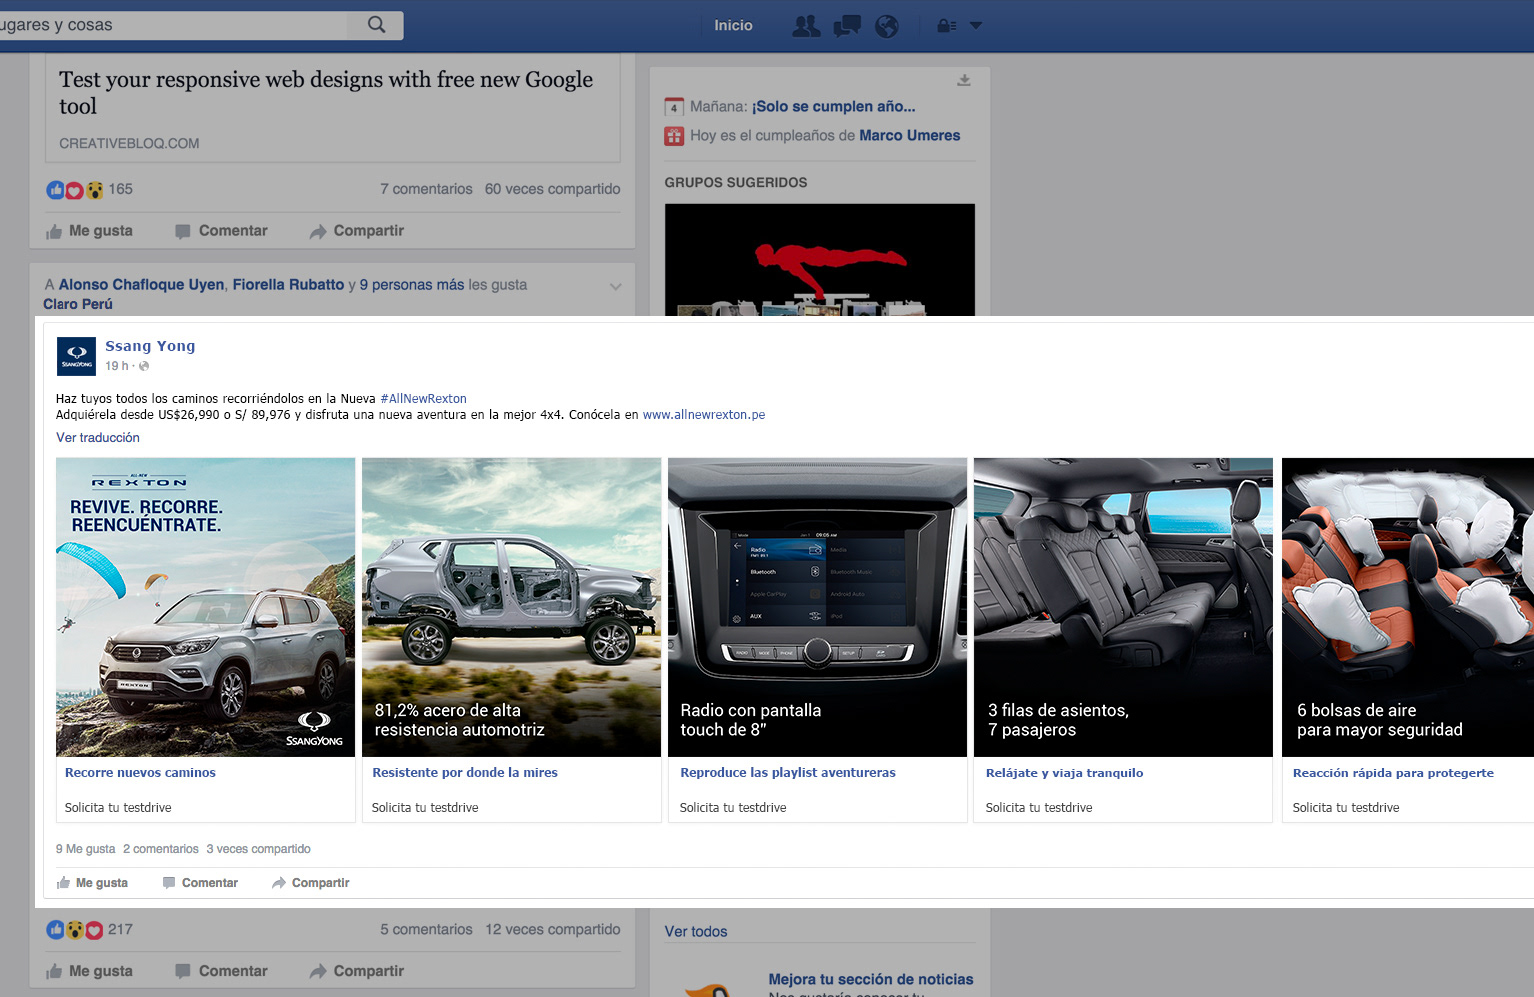Open the 81,2% acero carousel image
Screen dimensions: 1534x997
click(511, 607)
